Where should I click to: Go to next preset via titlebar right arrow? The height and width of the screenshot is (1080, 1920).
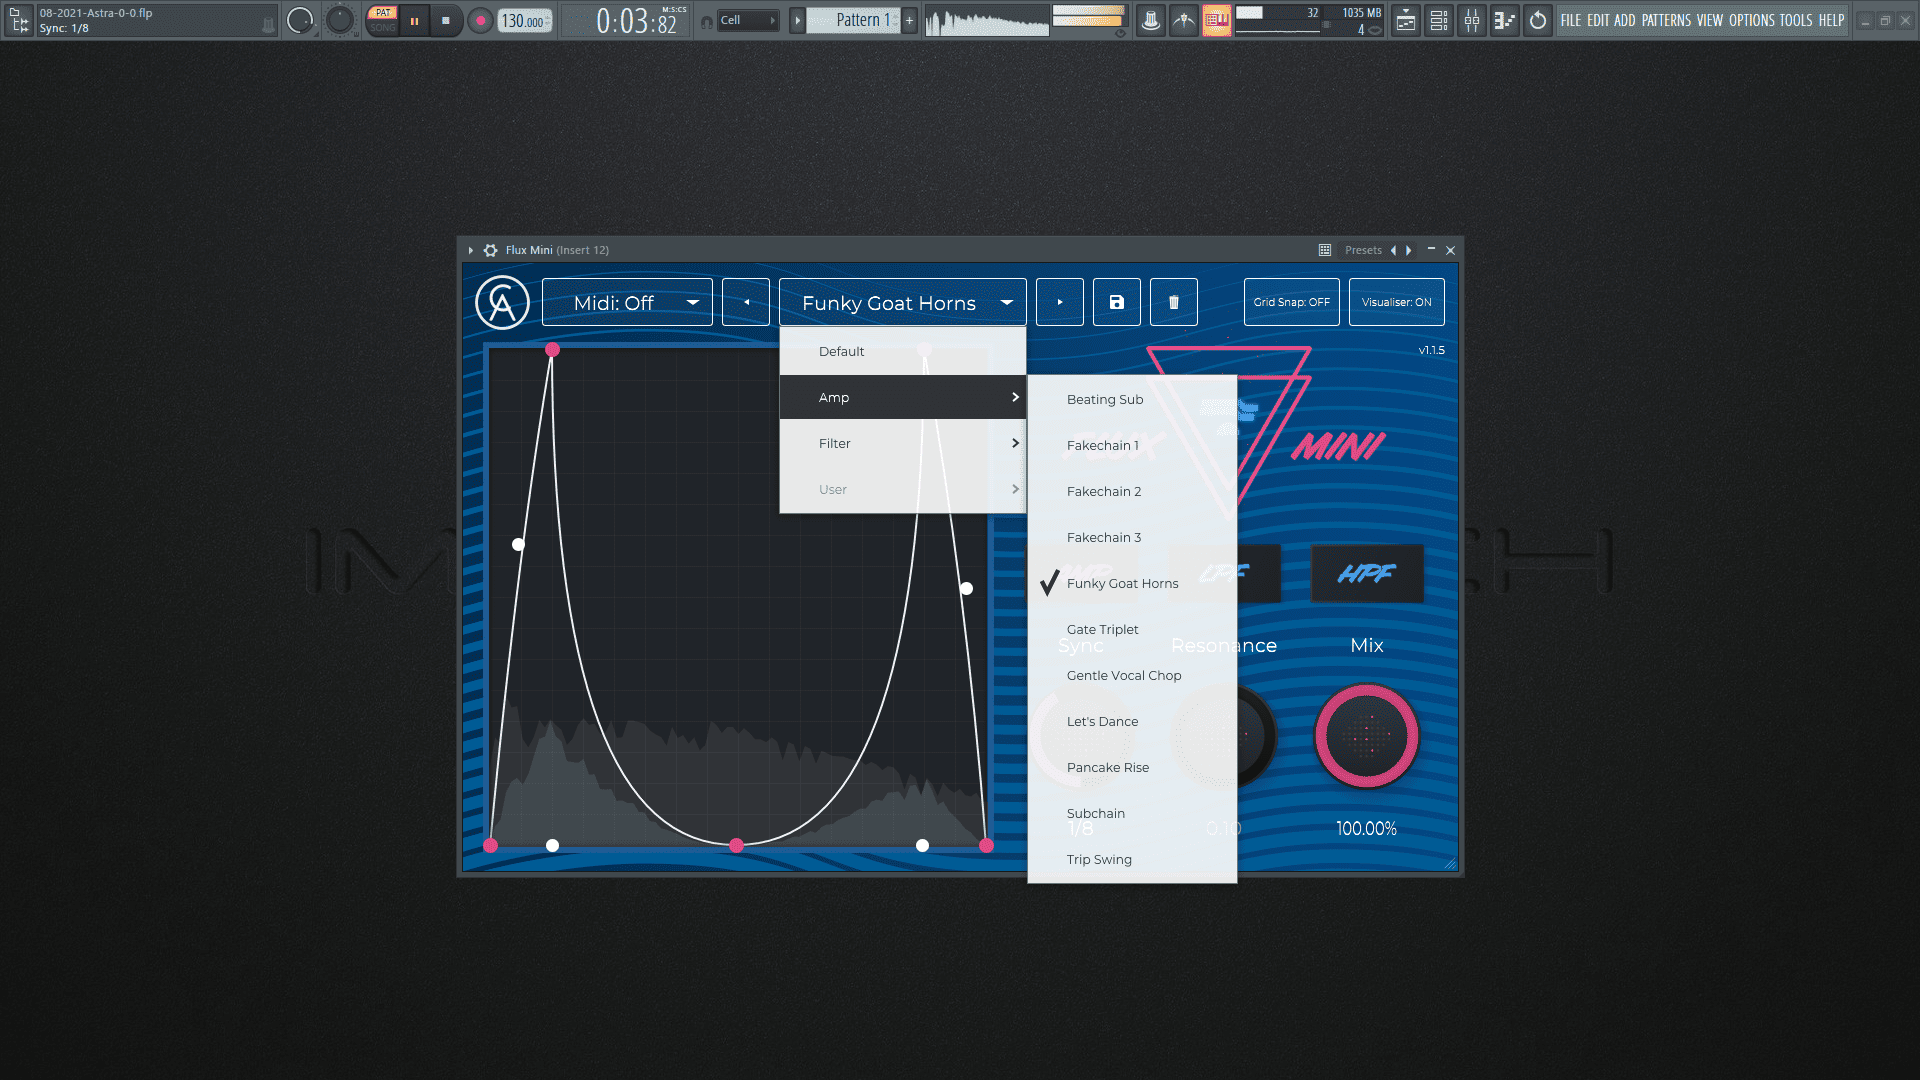1409,250
